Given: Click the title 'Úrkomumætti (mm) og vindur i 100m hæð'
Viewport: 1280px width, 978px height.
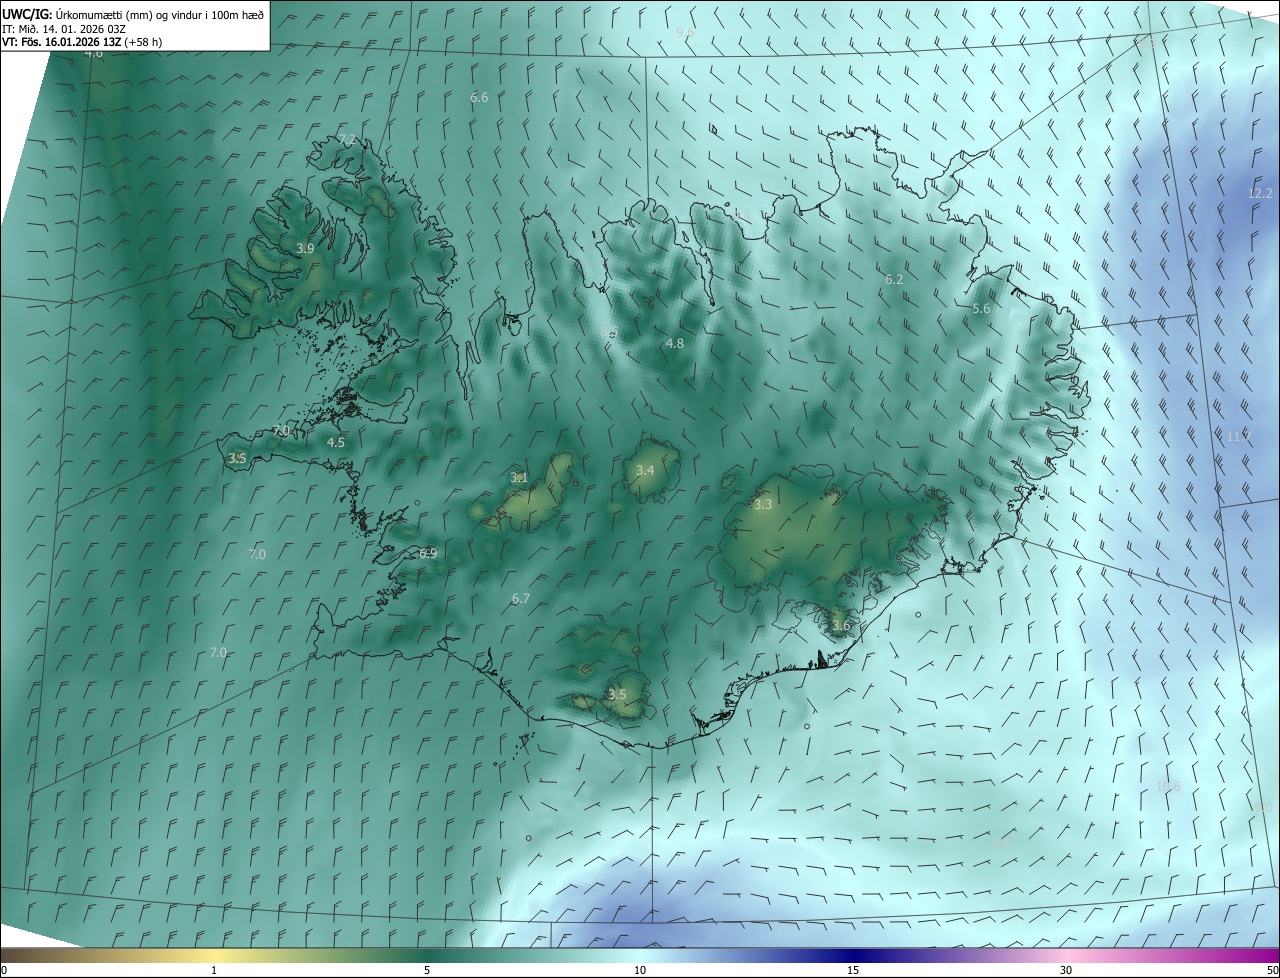Looking at the screenshot, I should click(159, 14).
